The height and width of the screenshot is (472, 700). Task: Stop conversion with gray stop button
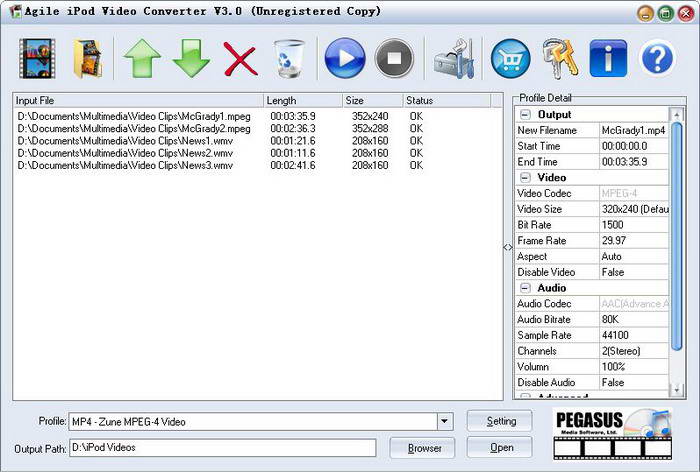tap(394, 58)
